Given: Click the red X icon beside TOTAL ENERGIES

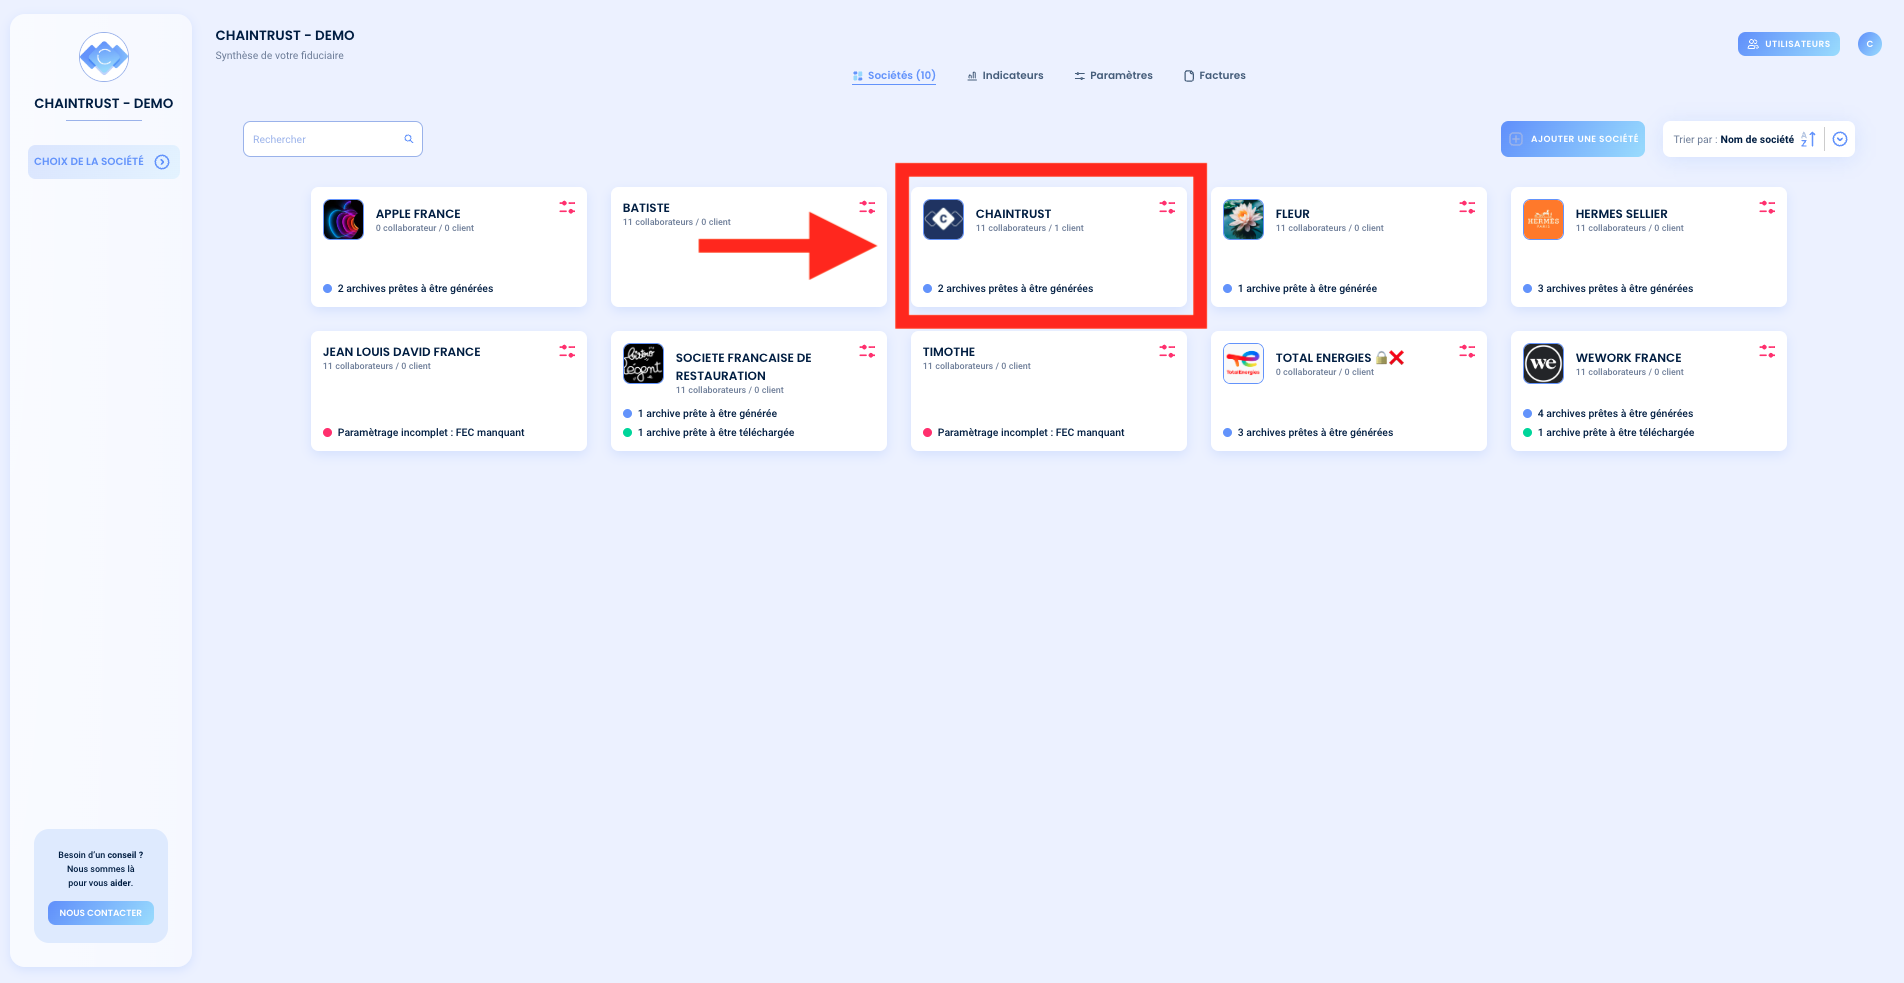Looking at the screenshot, I should pyautogui.click(x=1397, y=357).
